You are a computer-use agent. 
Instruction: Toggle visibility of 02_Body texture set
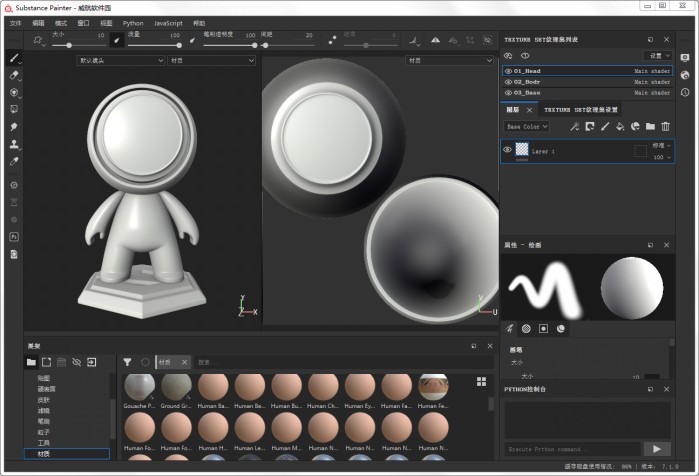click(x=508, y=82)
